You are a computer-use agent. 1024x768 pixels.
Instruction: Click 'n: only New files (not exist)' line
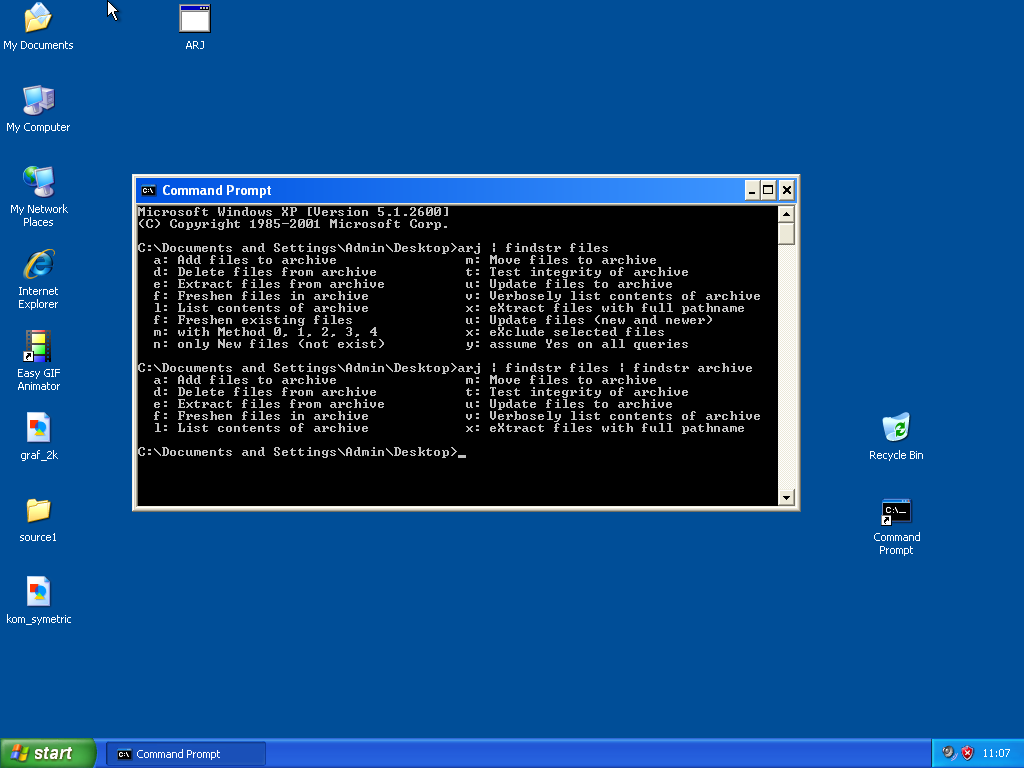(x=269, y=344)
